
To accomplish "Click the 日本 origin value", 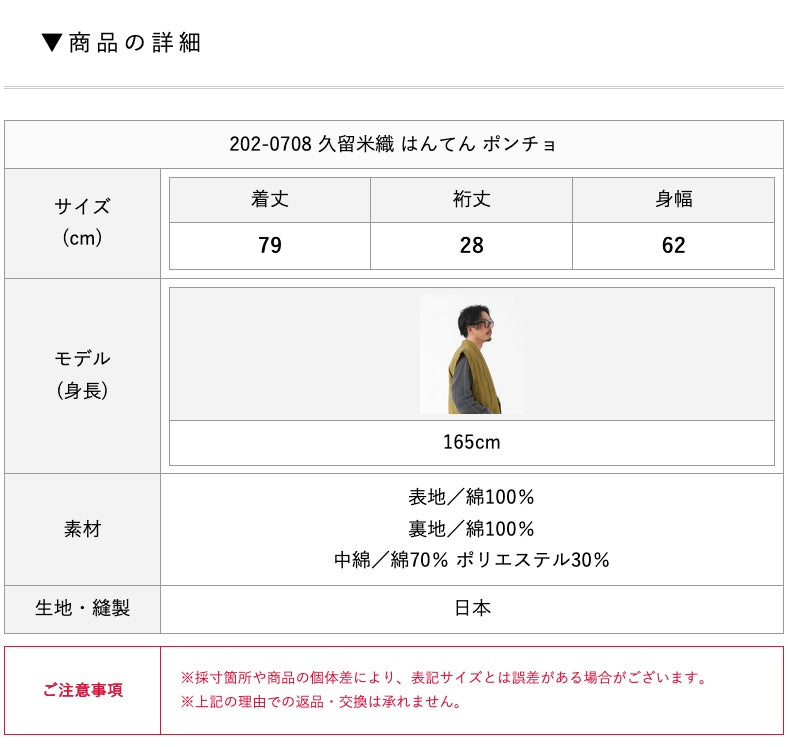I will coord(471,608).
